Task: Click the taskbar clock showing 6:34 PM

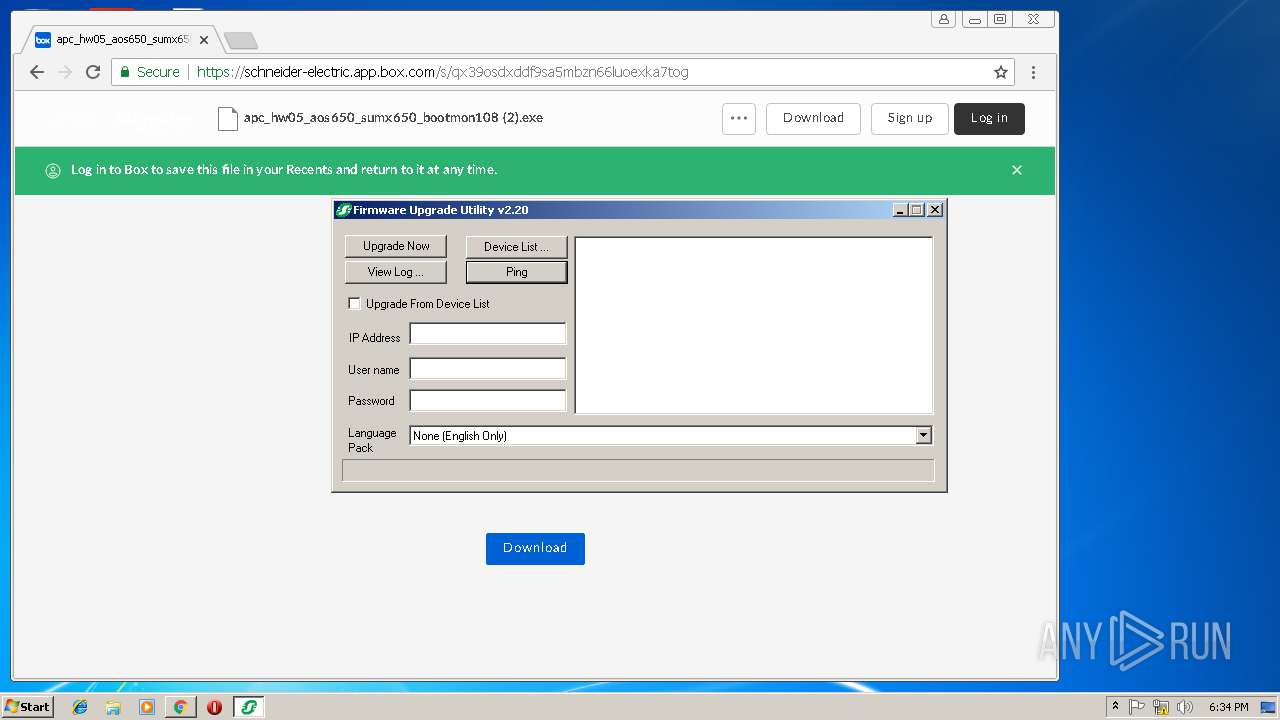Action: [1228, 707]
